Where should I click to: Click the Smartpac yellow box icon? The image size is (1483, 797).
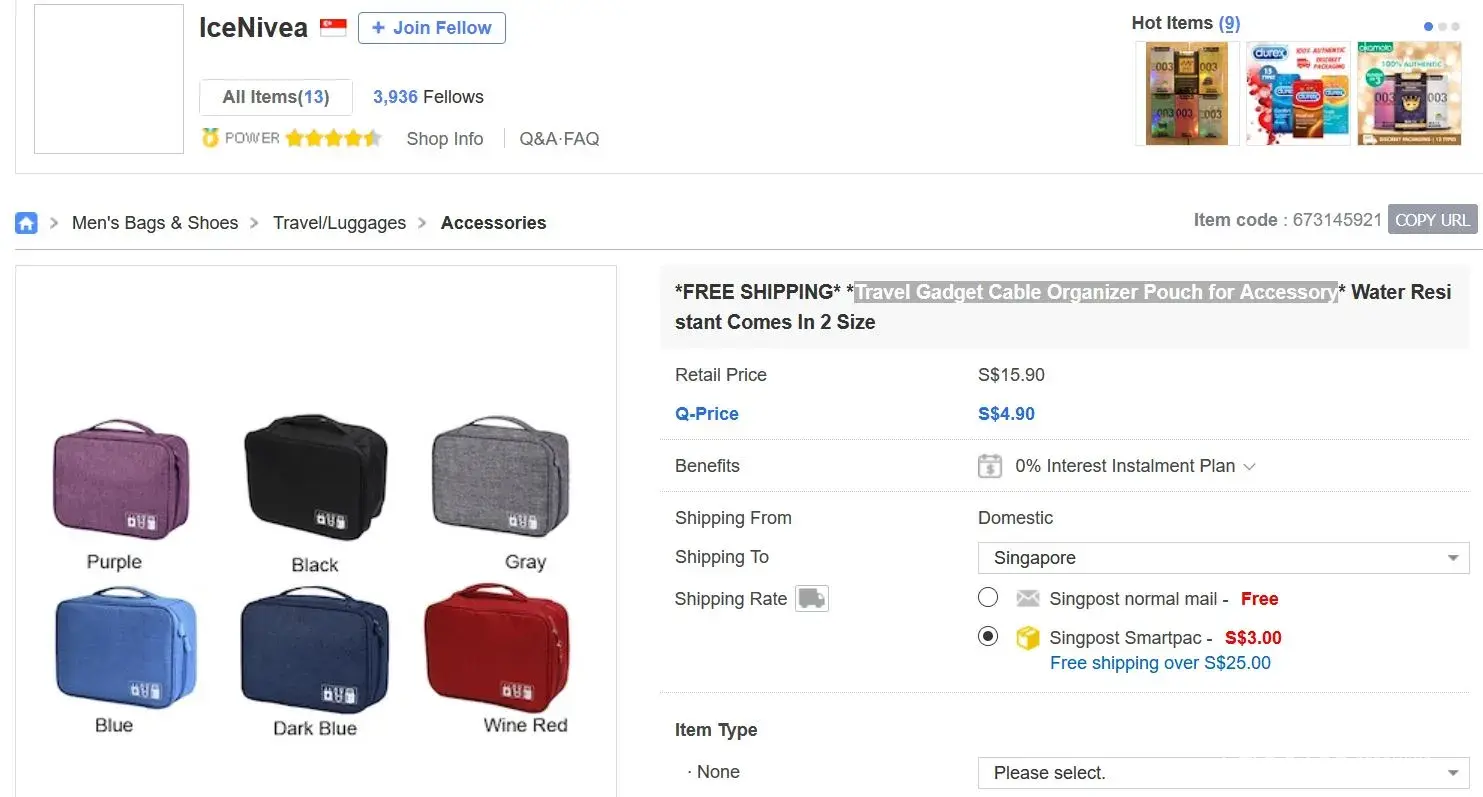click(1027, 638)
